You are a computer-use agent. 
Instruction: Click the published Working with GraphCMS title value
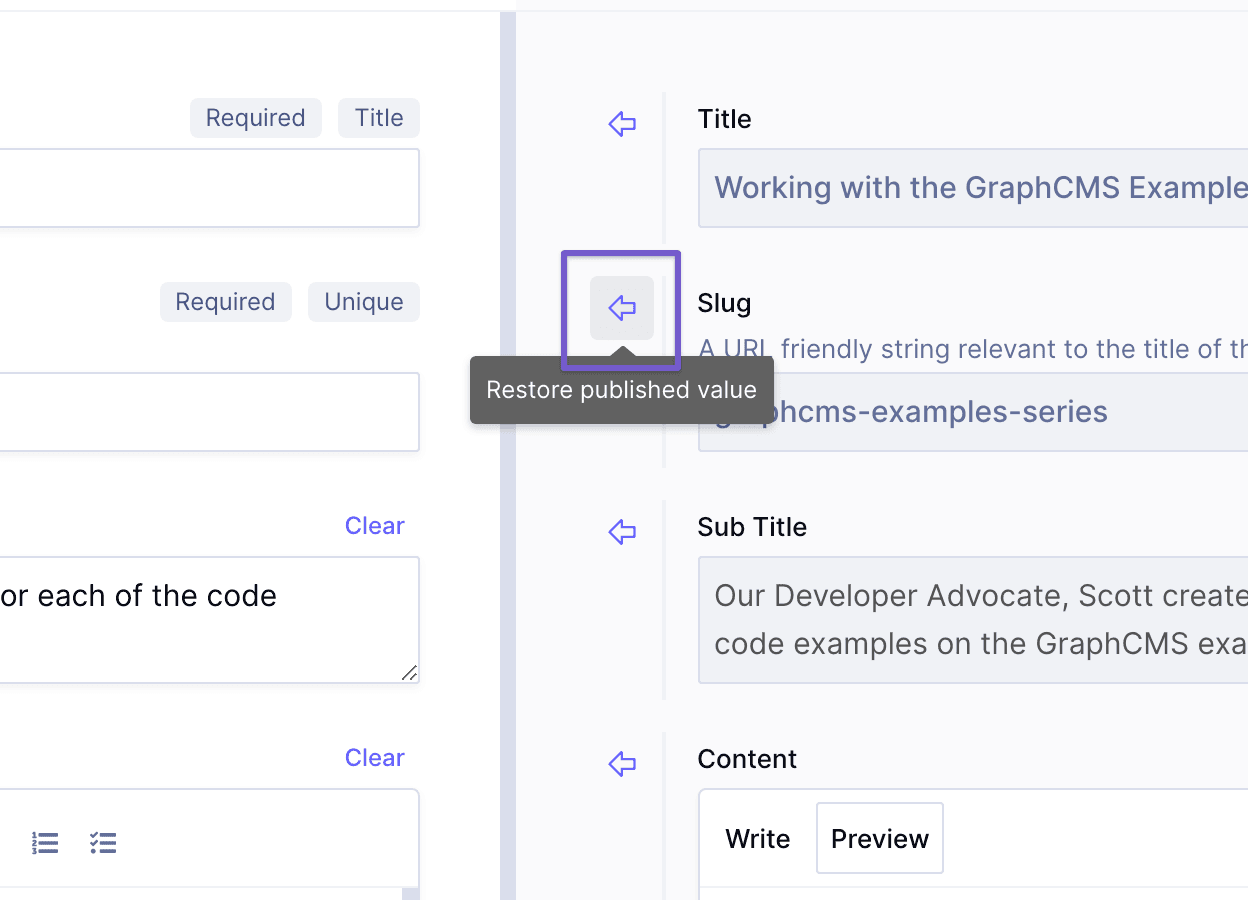pos(970,188)
